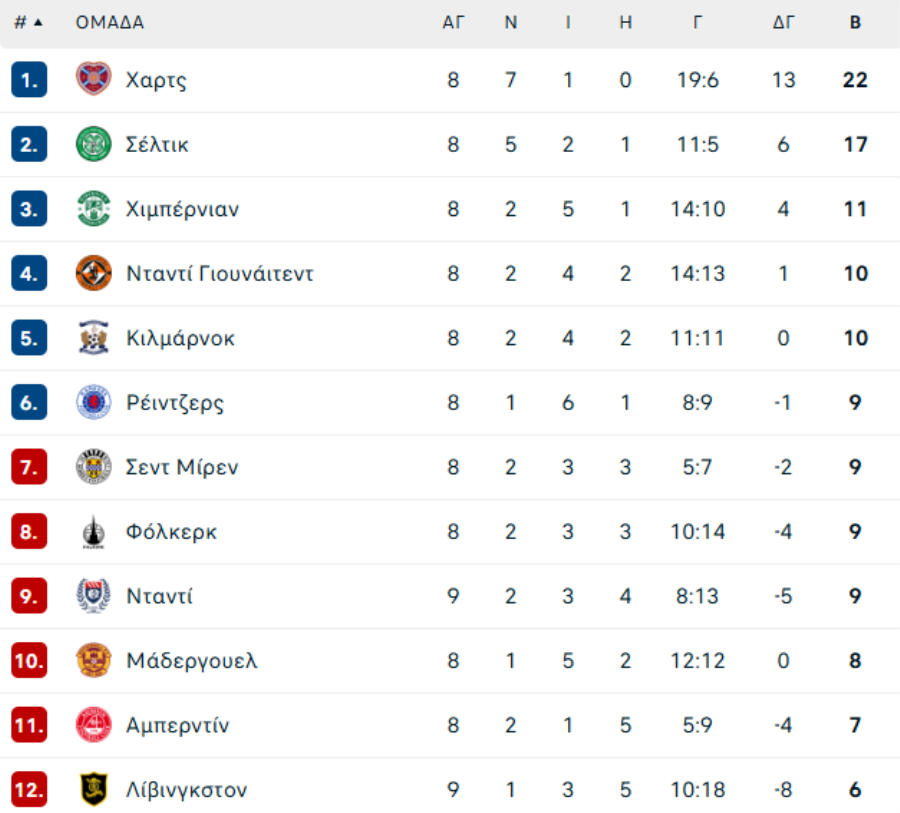
Task: Sort standings by goal difference ΔΓ
Action: pos(783,22)
